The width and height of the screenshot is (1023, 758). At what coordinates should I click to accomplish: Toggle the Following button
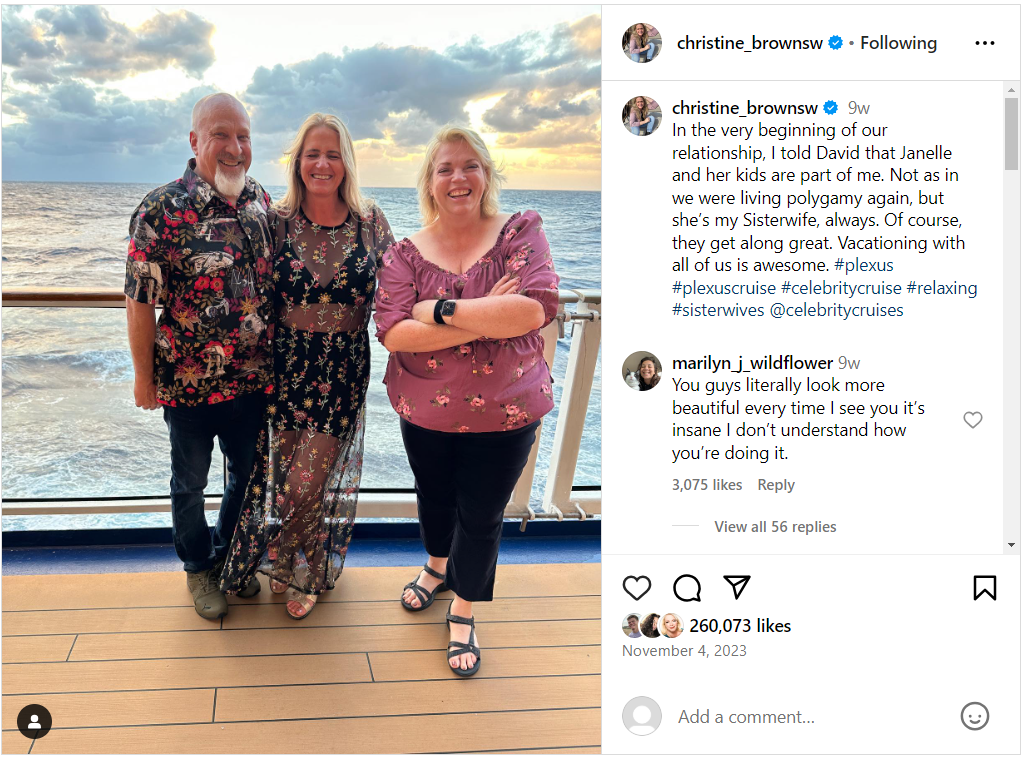898,43
